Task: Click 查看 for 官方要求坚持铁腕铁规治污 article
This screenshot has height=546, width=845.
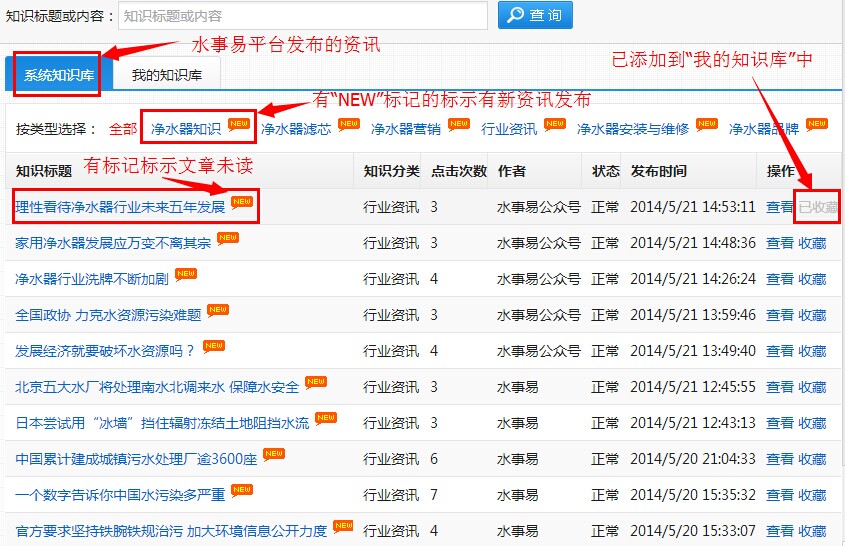Action: point(780,531)
